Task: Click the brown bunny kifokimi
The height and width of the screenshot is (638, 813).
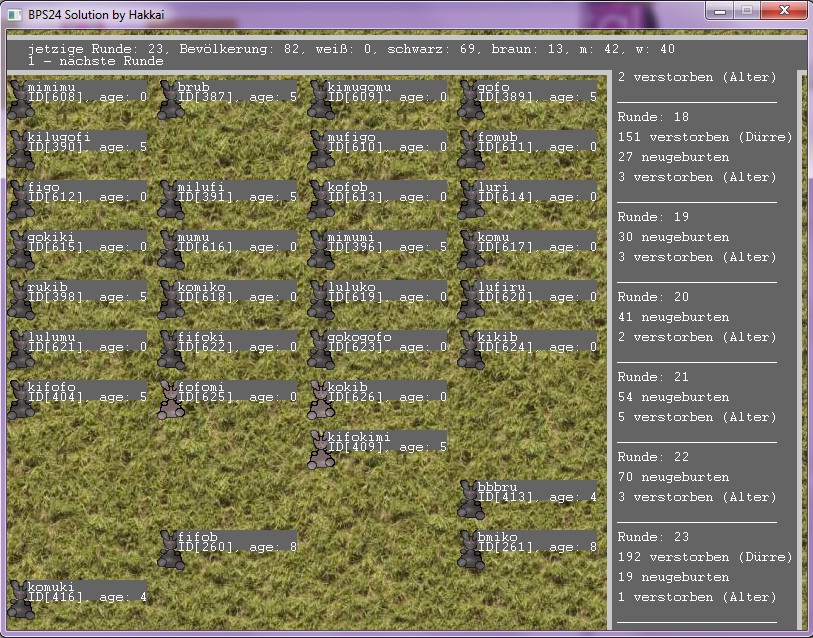Action: click(320, 449)
